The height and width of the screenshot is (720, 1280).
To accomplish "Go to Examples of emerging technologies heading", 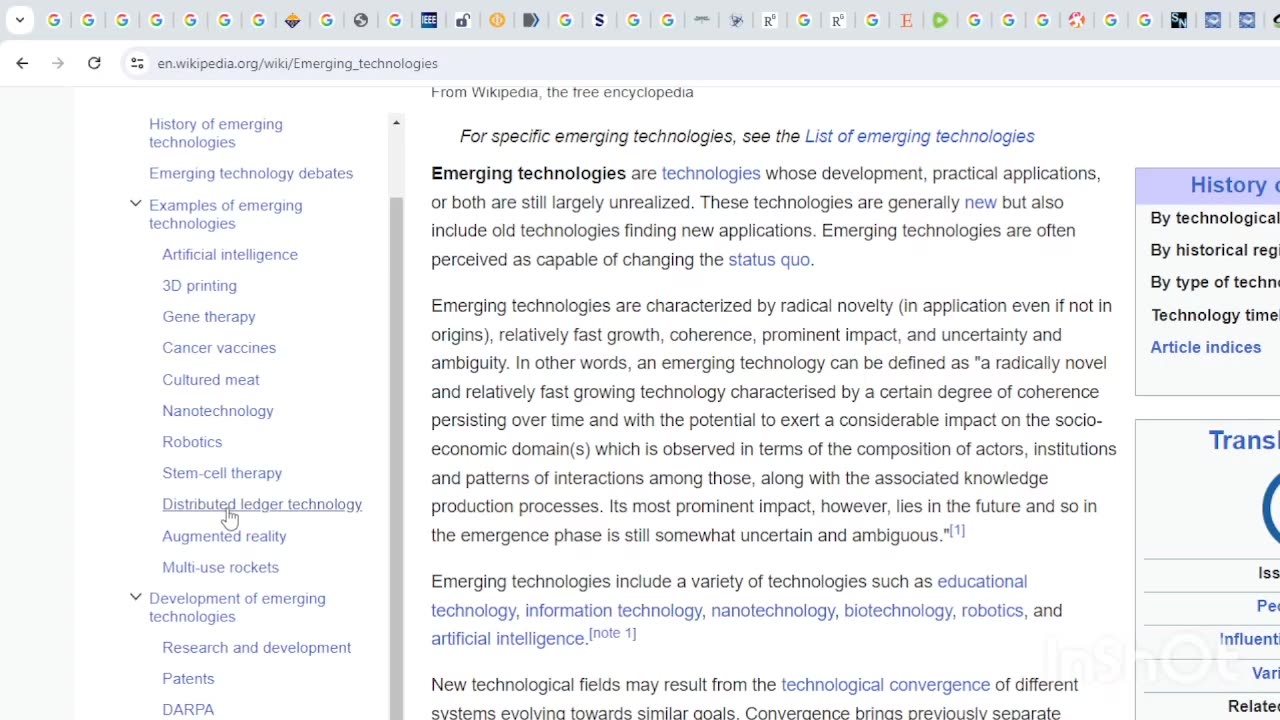I will (226, 214).
